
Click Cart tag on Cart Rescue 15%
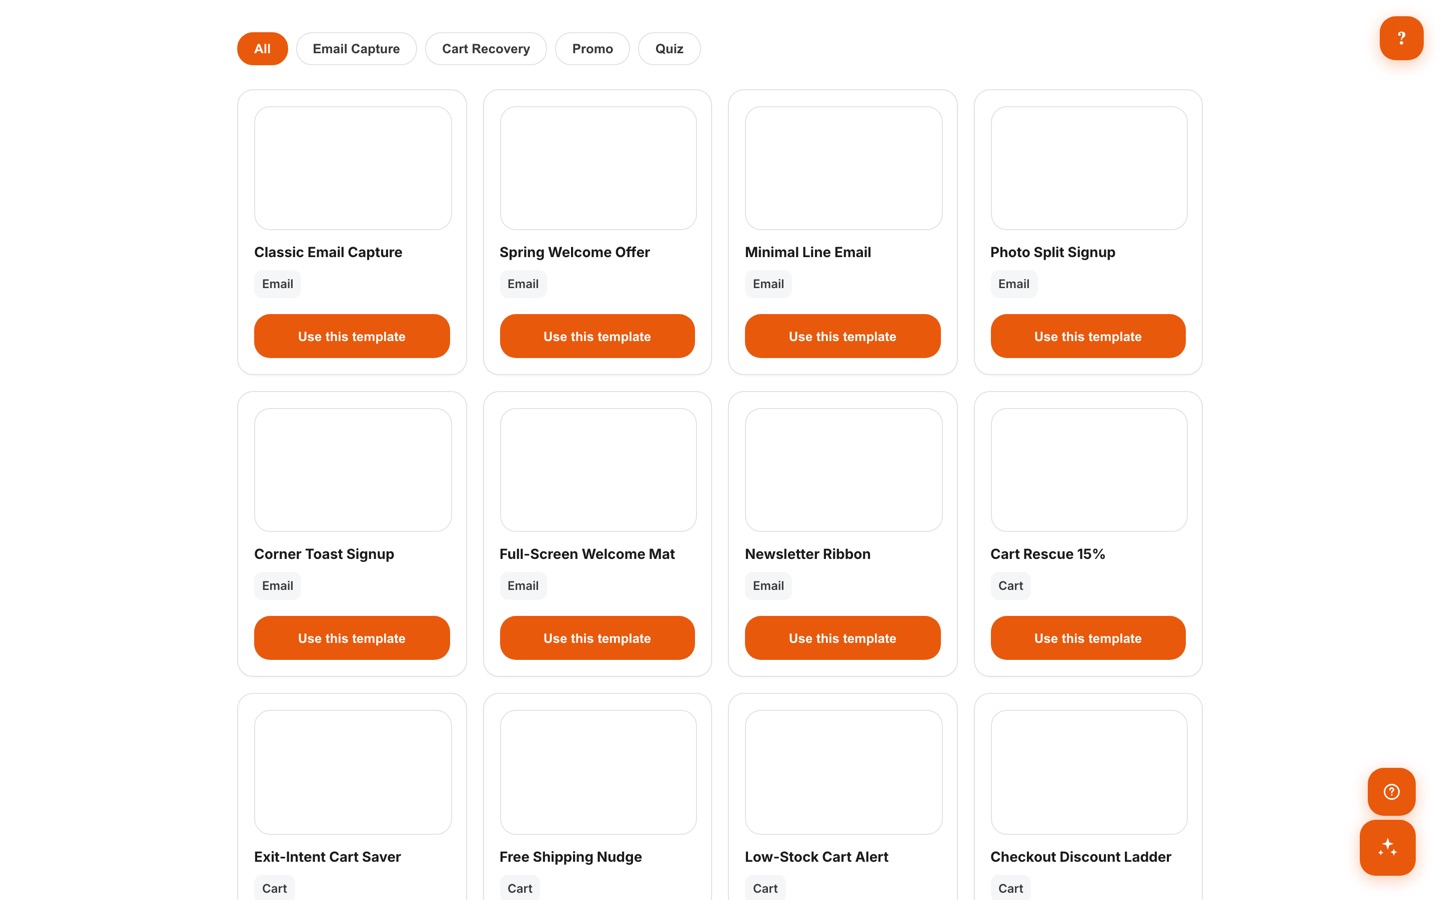(1011, 586)
